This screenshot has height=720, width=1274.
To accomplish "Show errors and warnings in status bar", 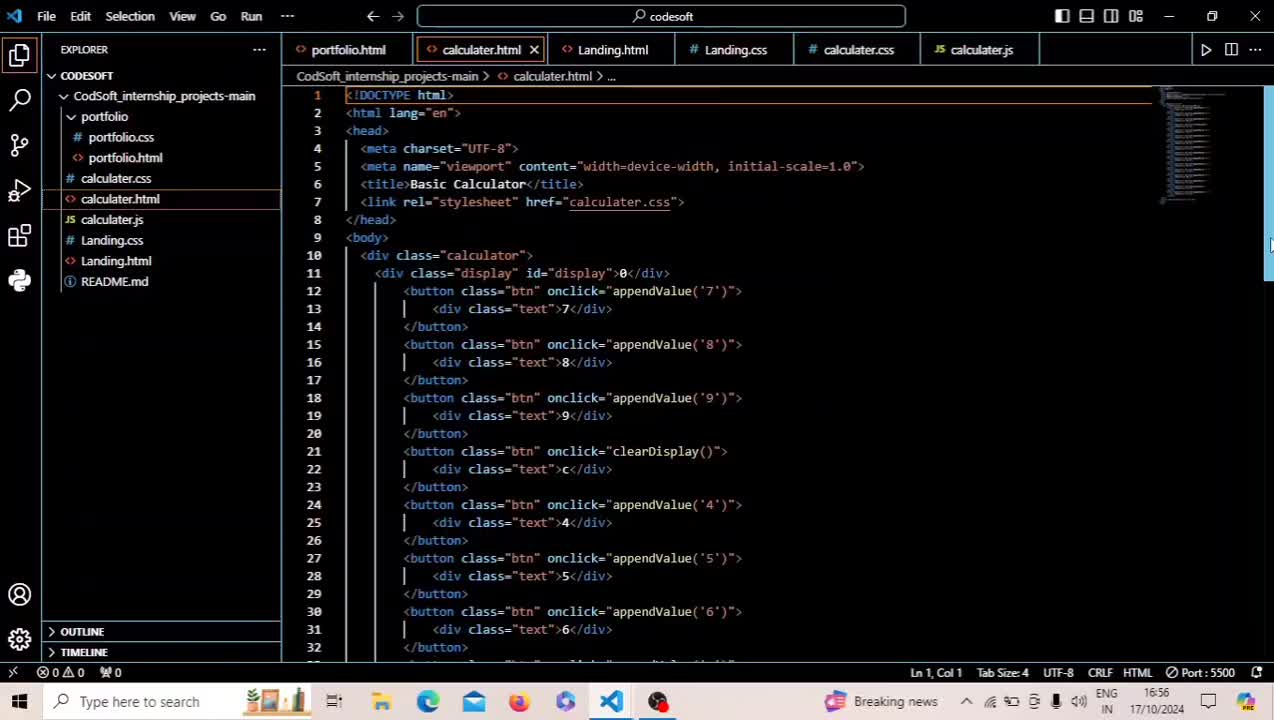I will (x=61, y=672).
